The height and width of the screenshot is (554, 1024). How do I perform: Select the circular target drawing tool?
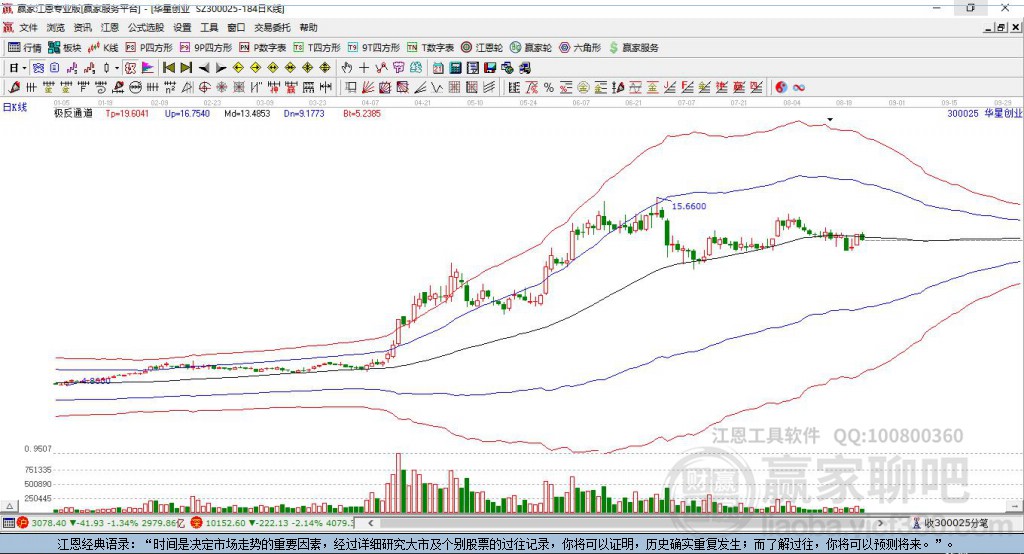coord(204,88)
